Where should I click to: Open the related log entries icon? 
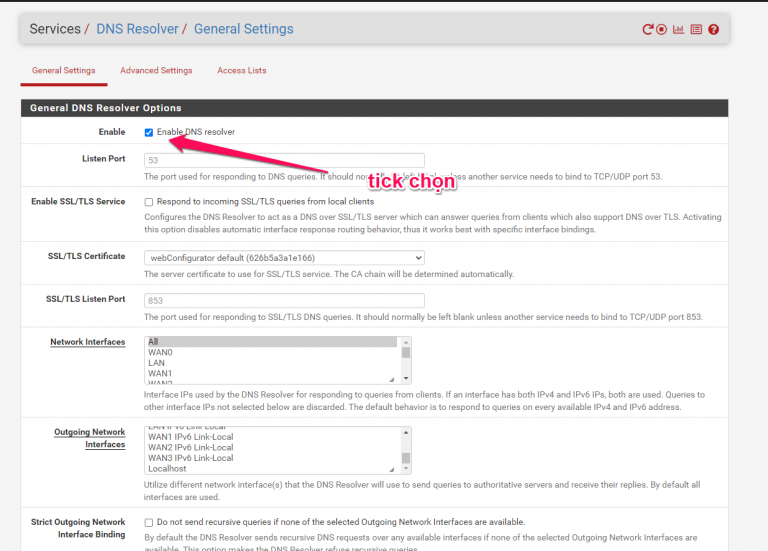(696, 30)
